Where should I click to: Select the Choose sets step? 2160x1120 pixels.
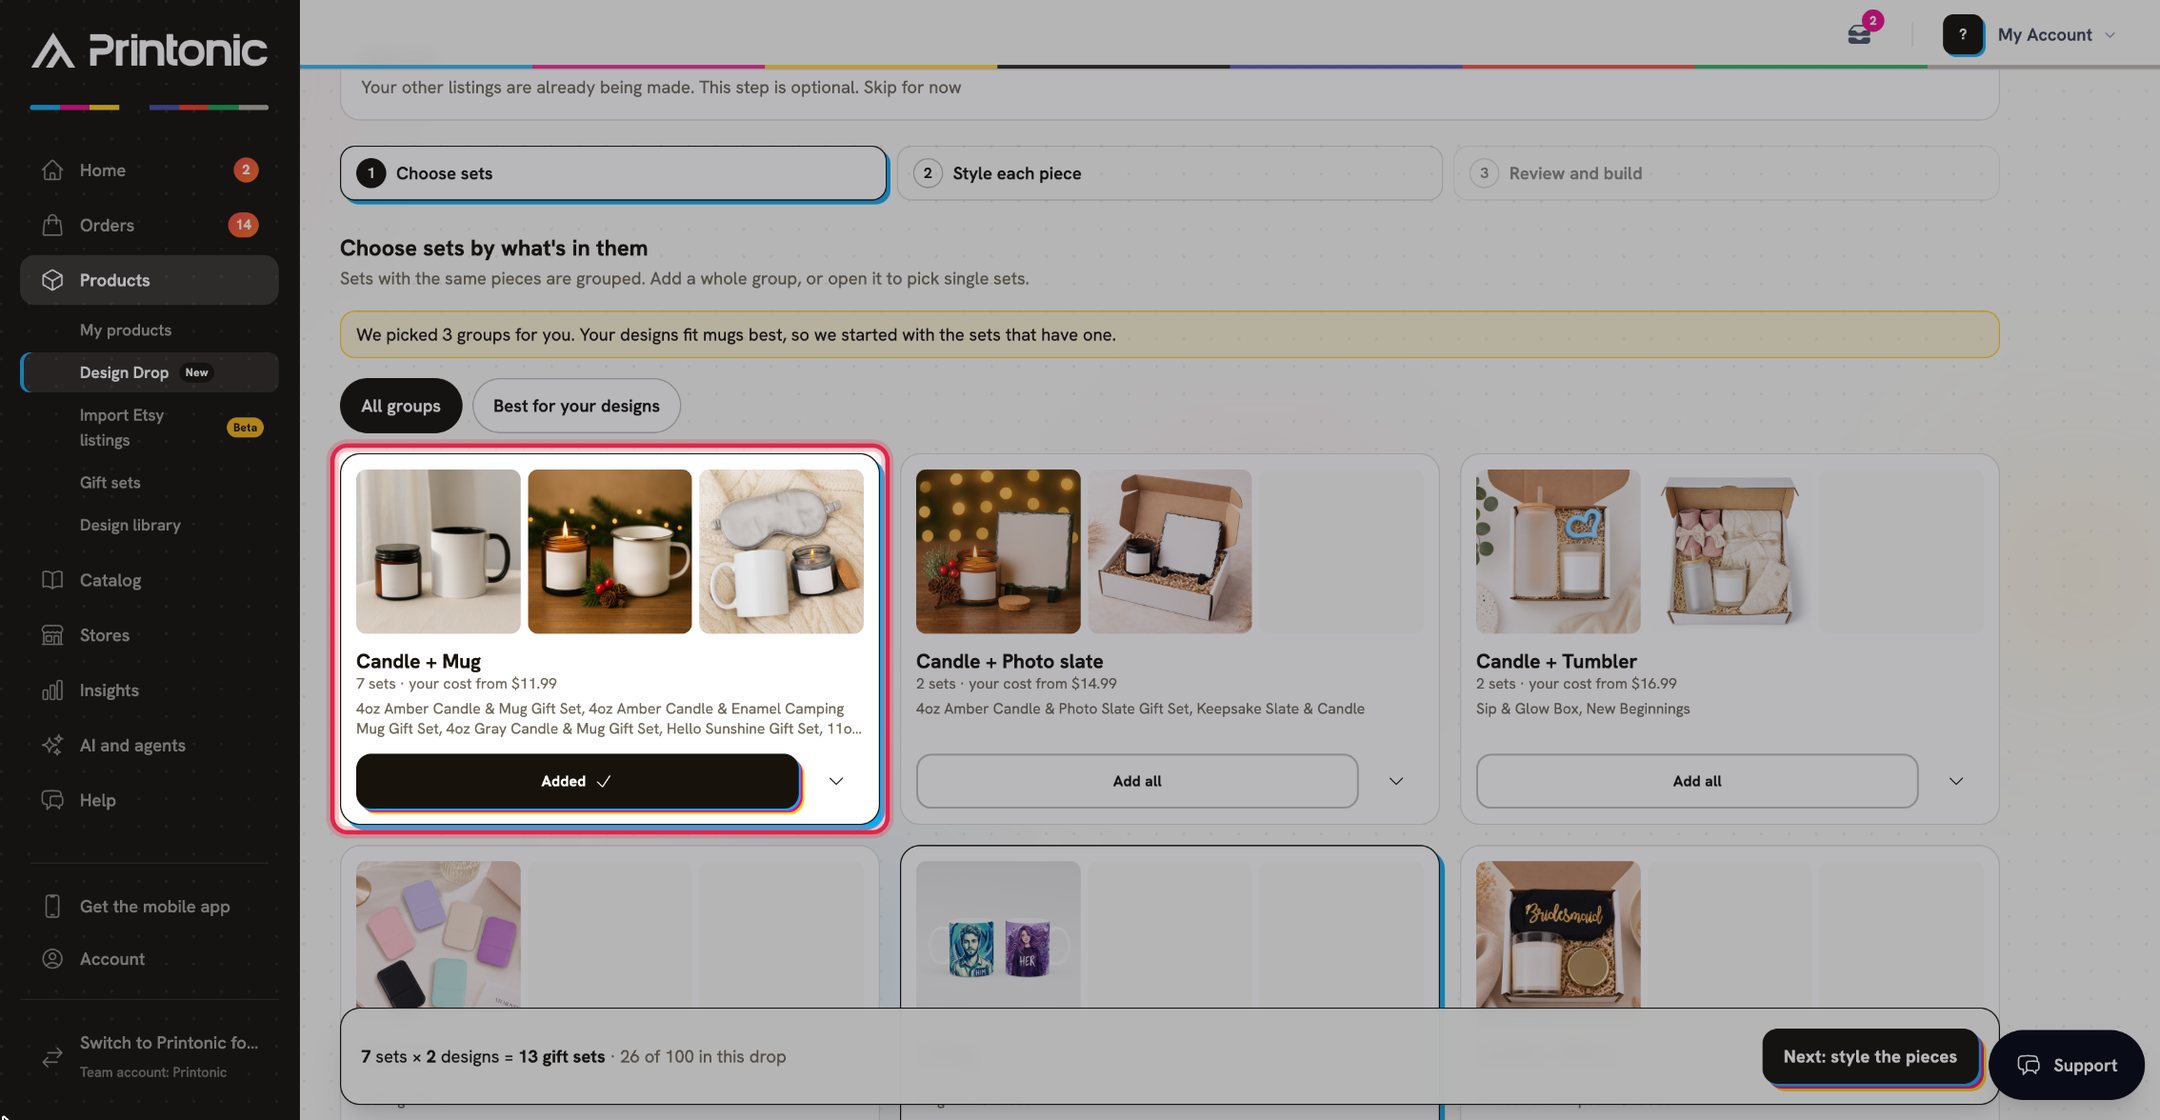[613, 173]
